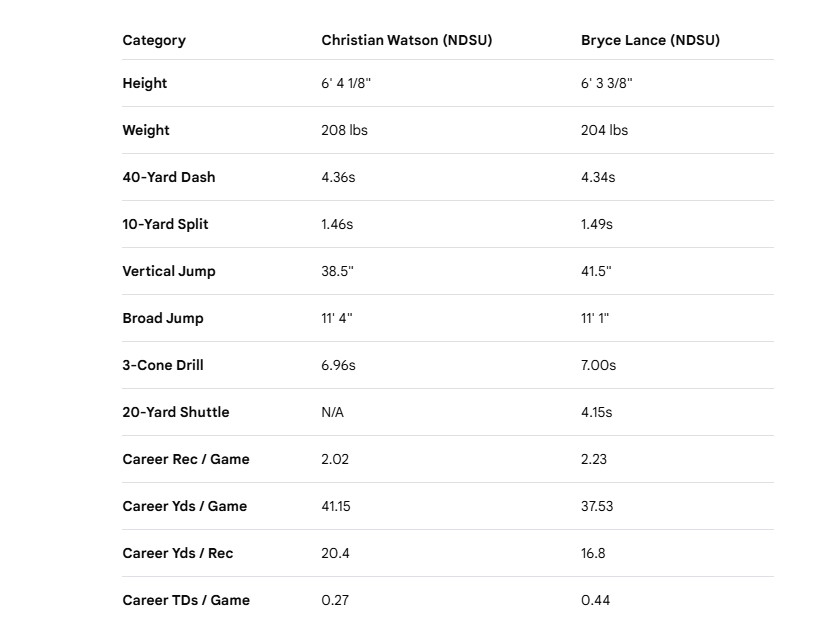Viewport: 839px width, 633px height.
Task: Select the Career Rec / Game label
Action: (x=186, y=459)
